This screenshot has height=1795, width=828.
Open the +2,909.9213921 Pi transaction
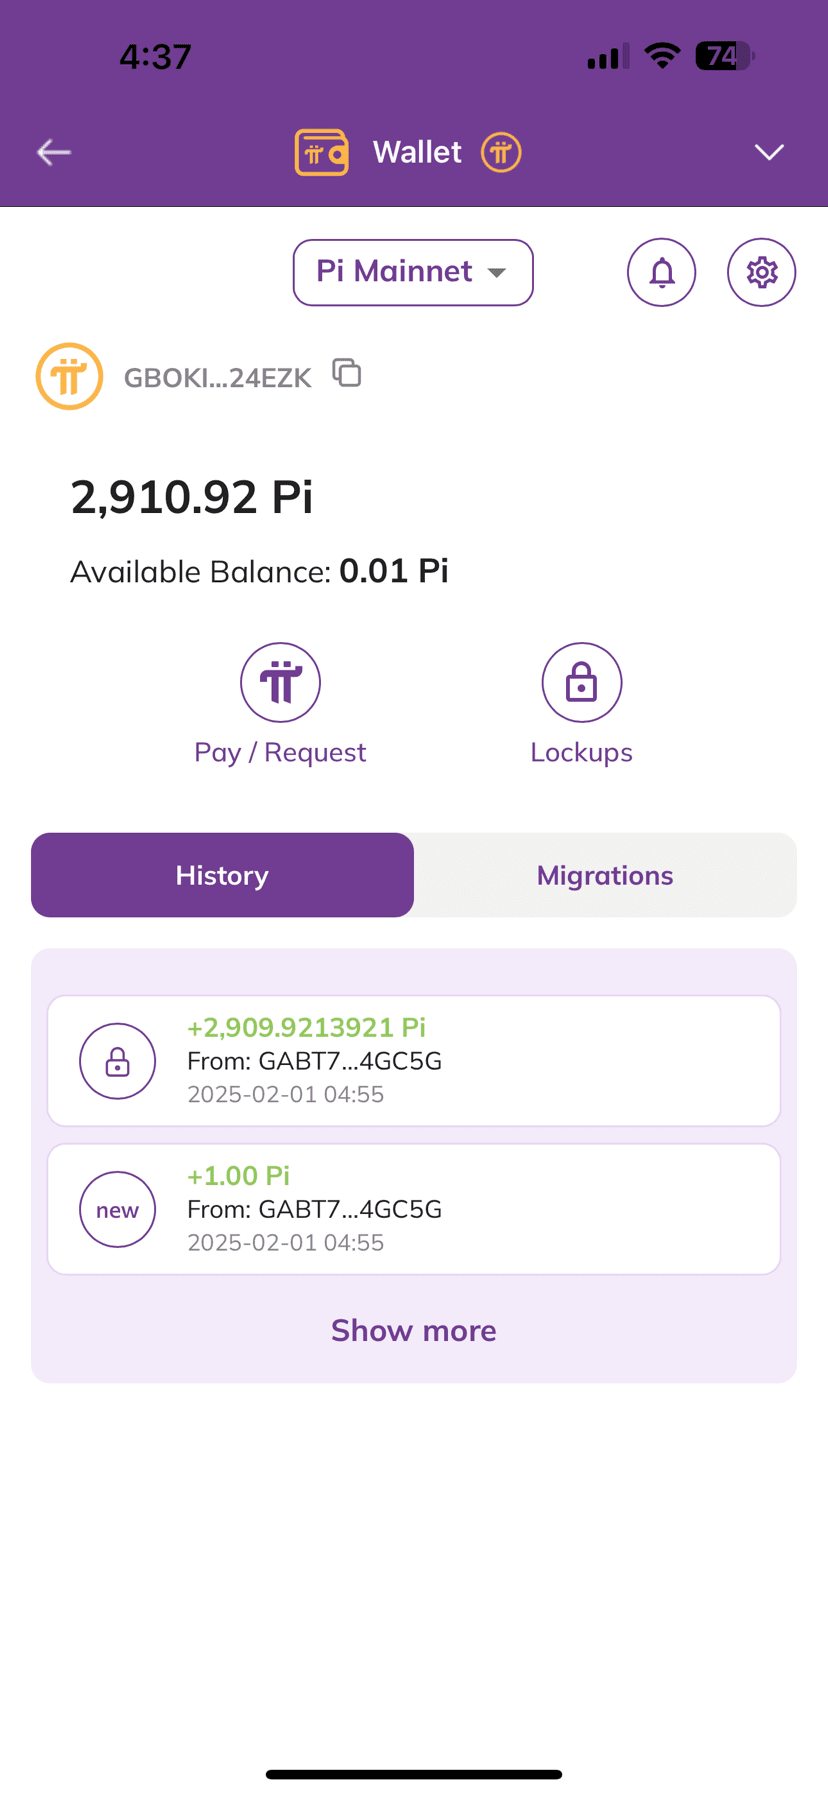point(414,1061)
